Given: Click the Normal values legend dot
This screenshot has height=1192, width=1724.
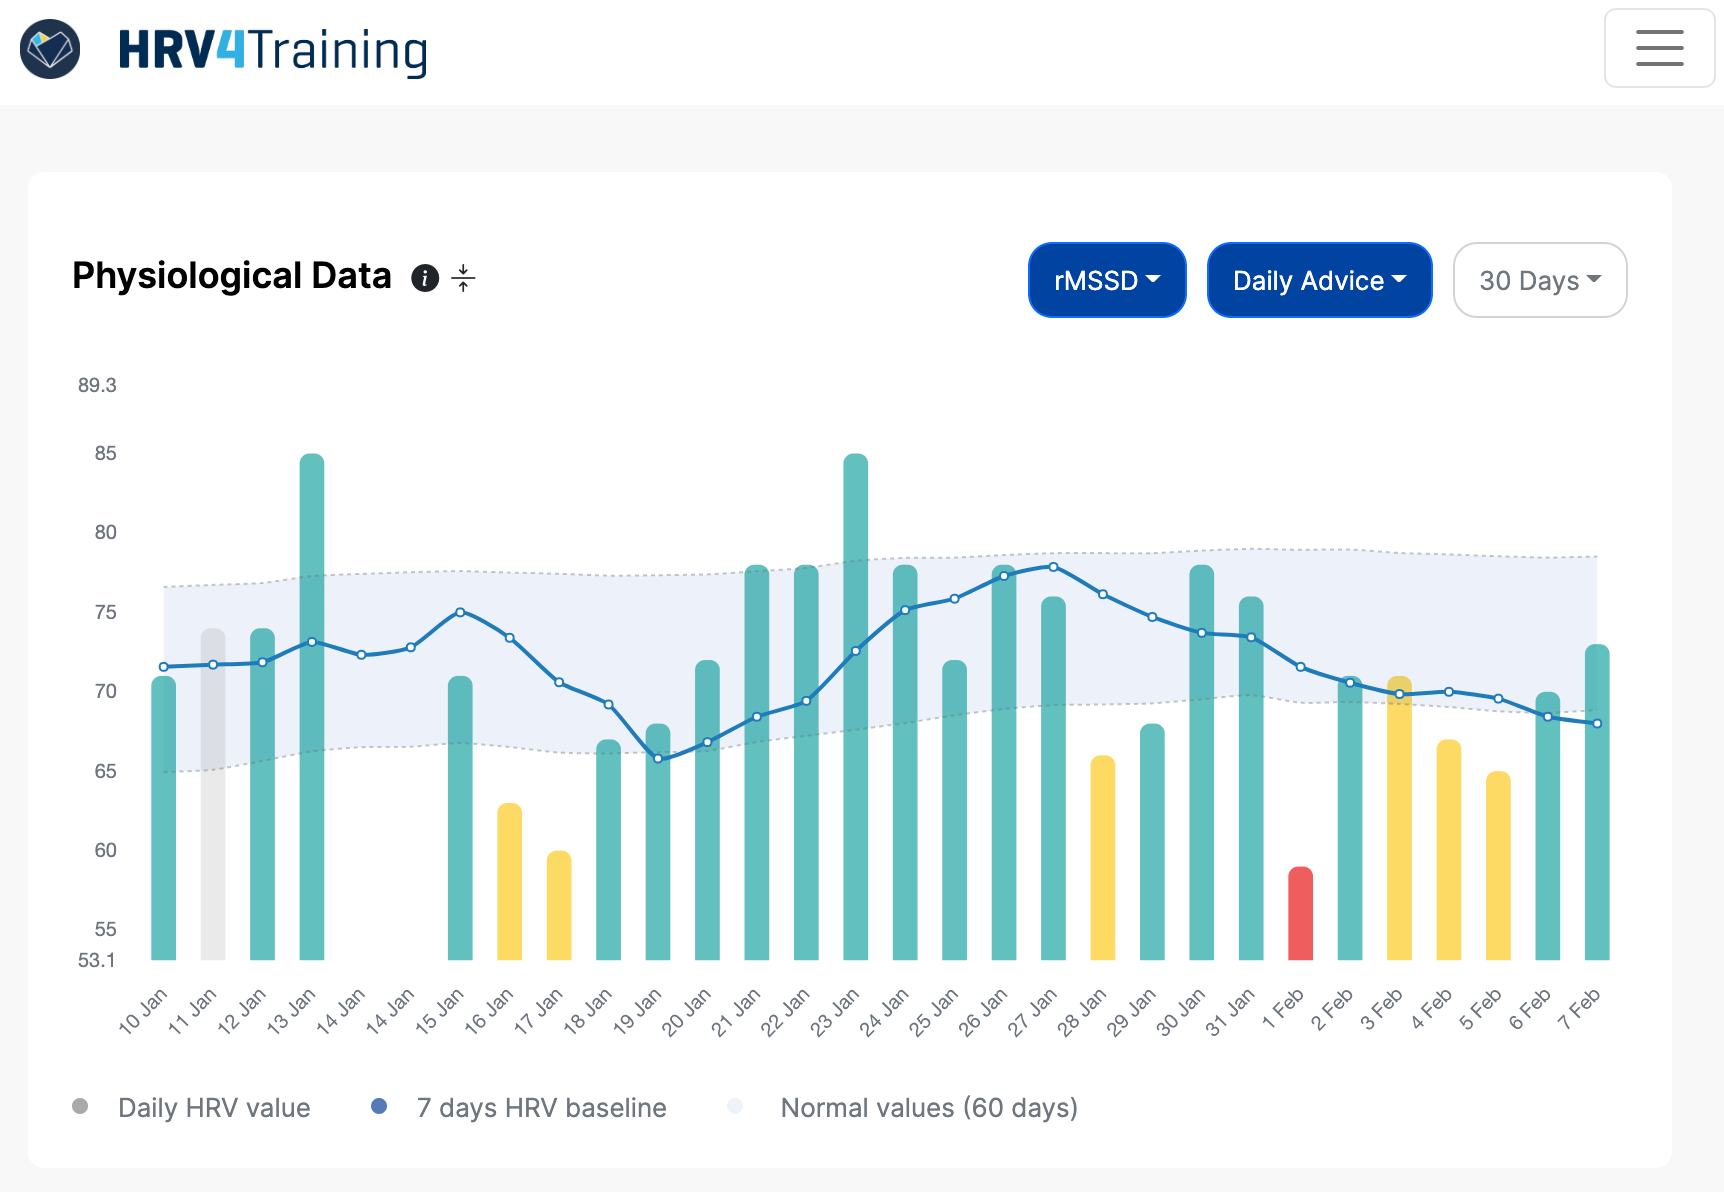Looking at the screenshot, I should [x=735, y=1107].
